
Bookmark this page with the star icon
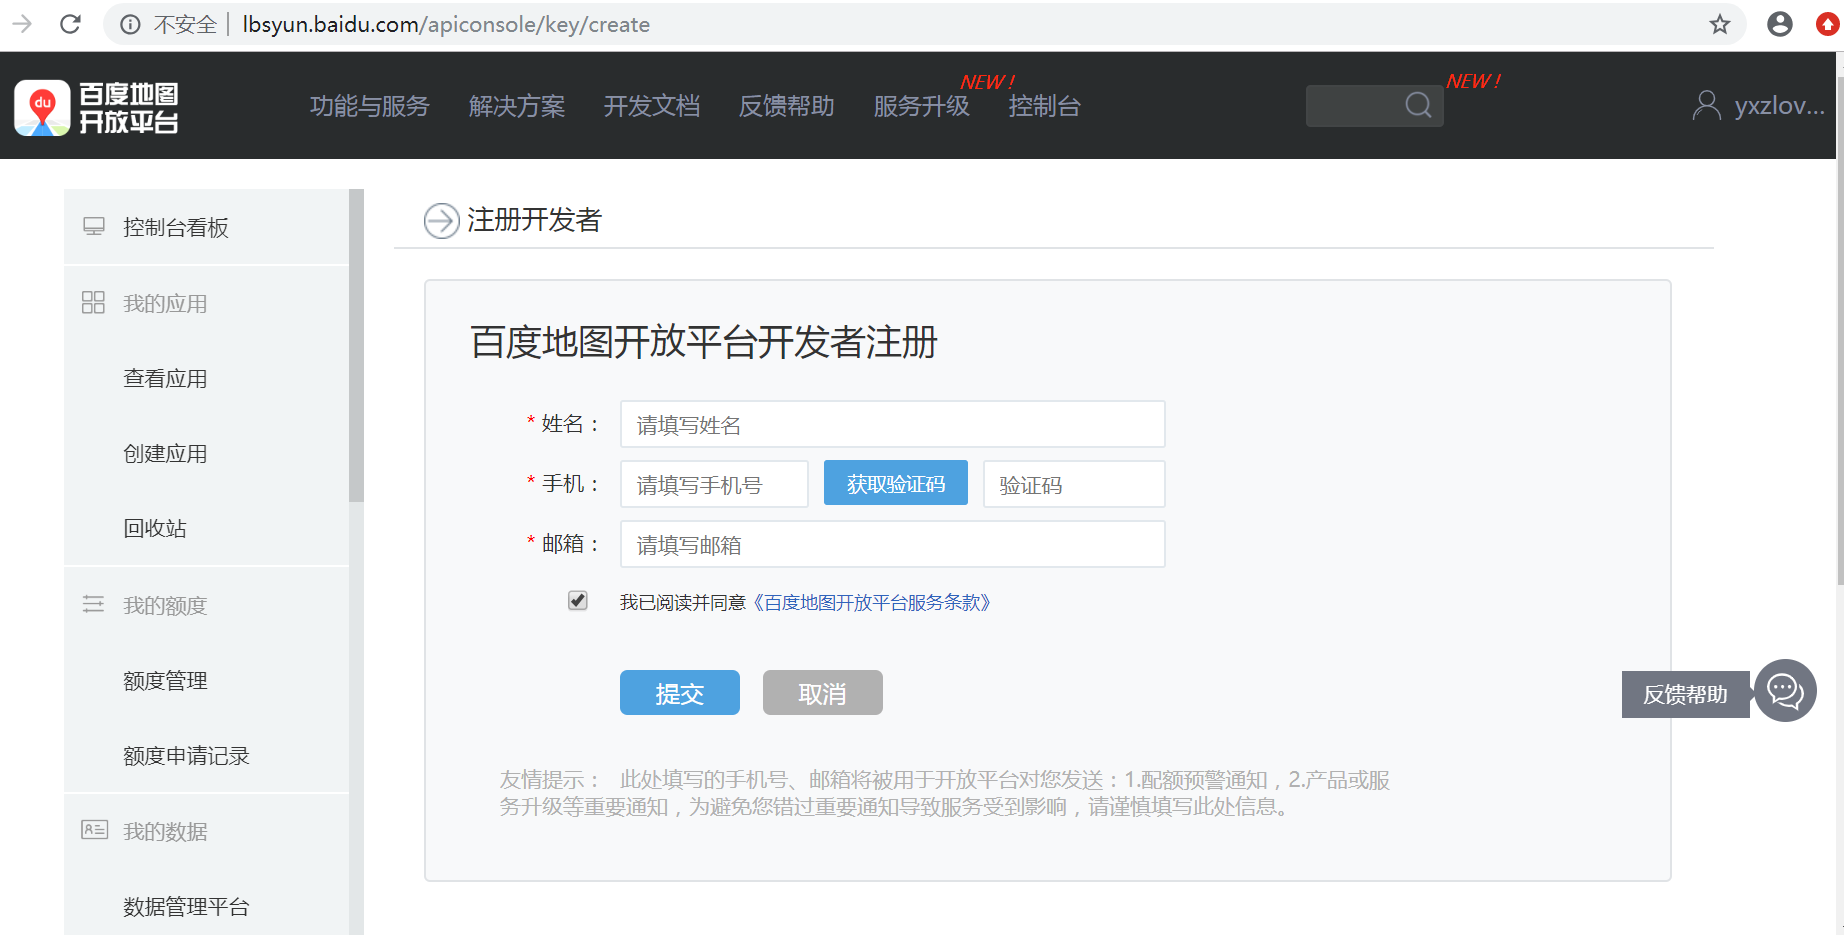1719,24
